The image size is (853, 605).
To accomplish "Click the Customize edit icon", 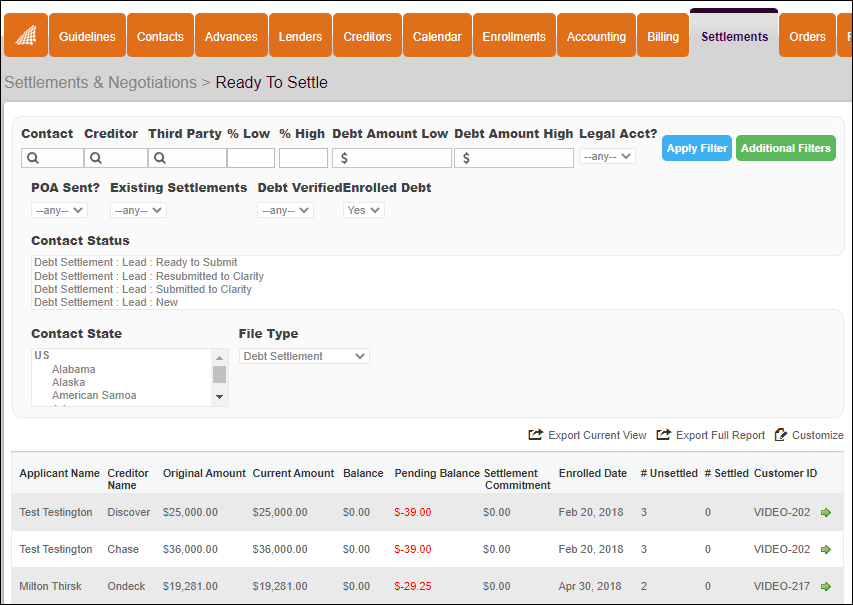I will (781, 435).
